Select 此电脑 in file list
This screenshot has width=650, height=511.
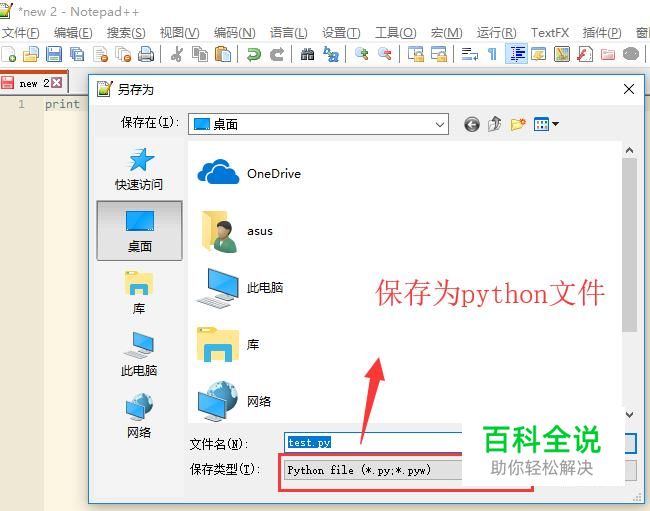click(239, 288)
